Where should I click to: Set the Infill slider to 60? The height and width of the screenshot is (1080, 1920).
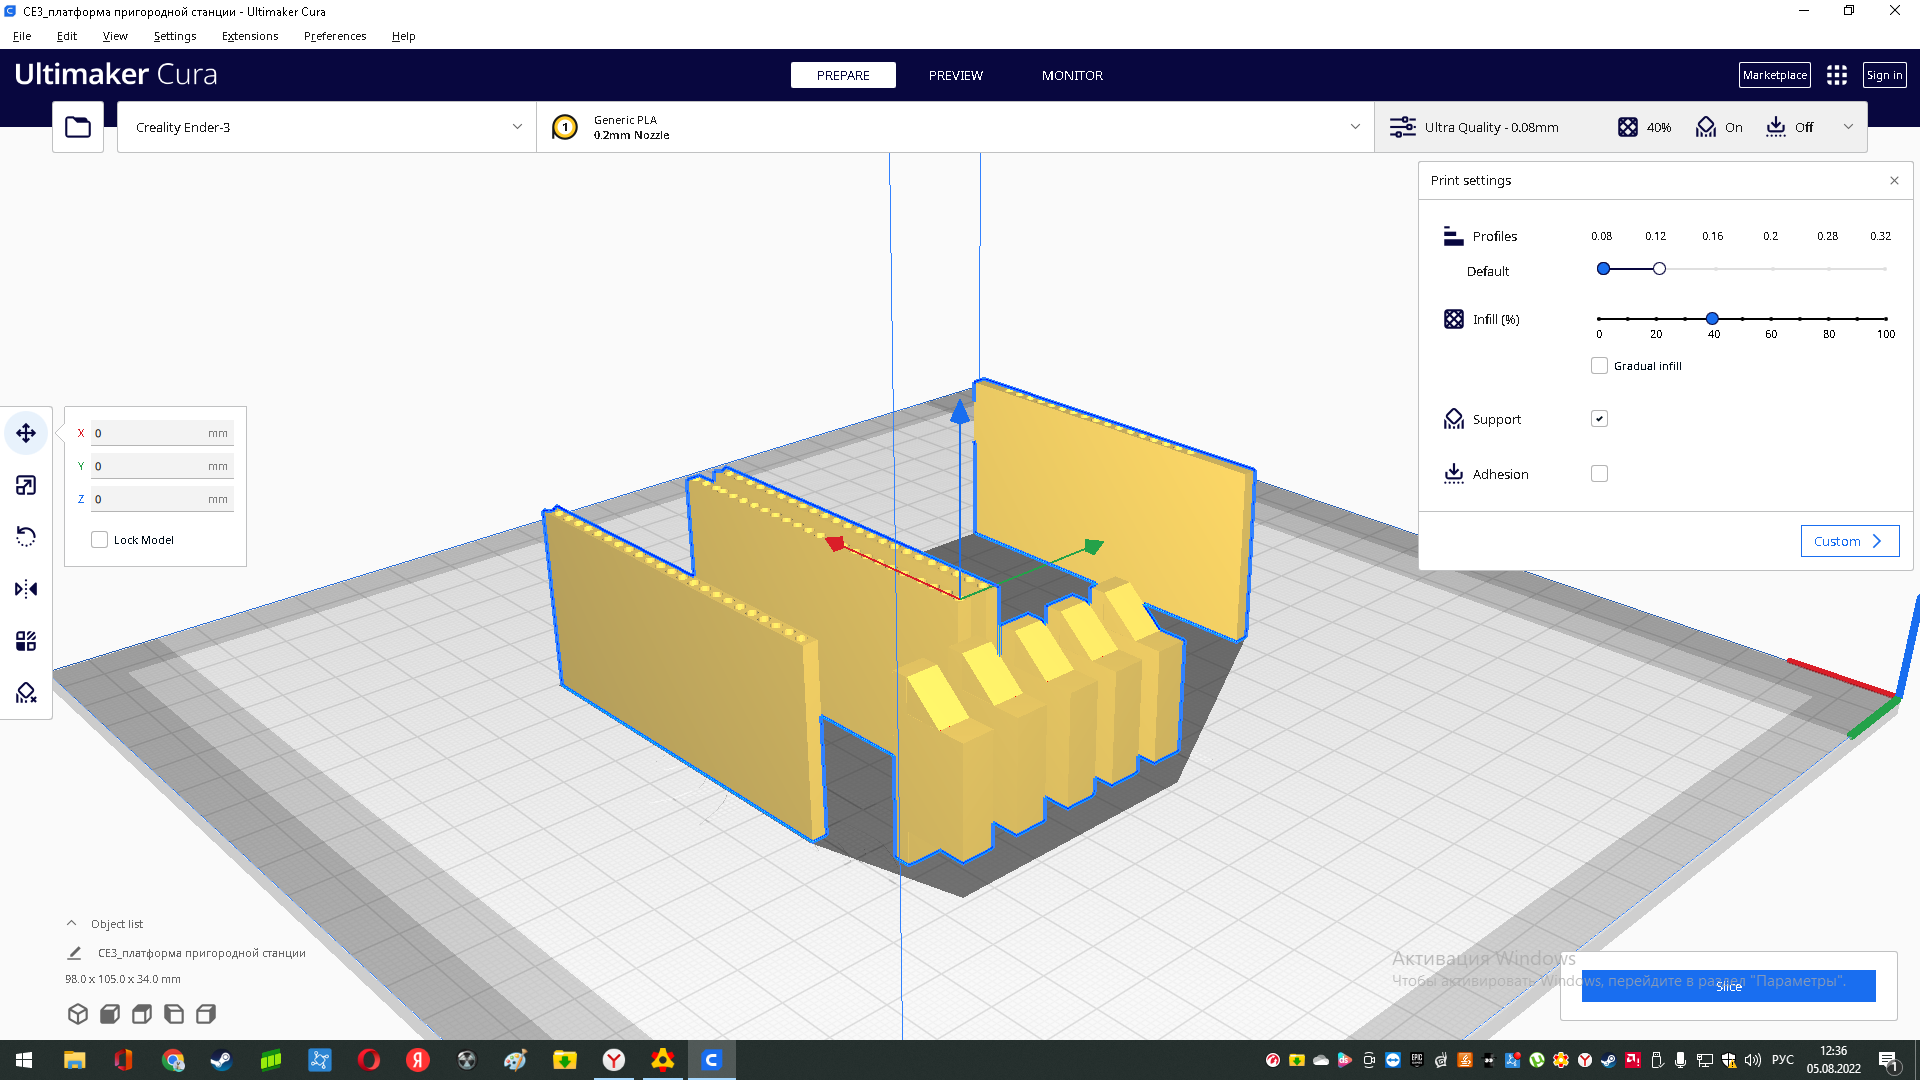[1771, 319]
